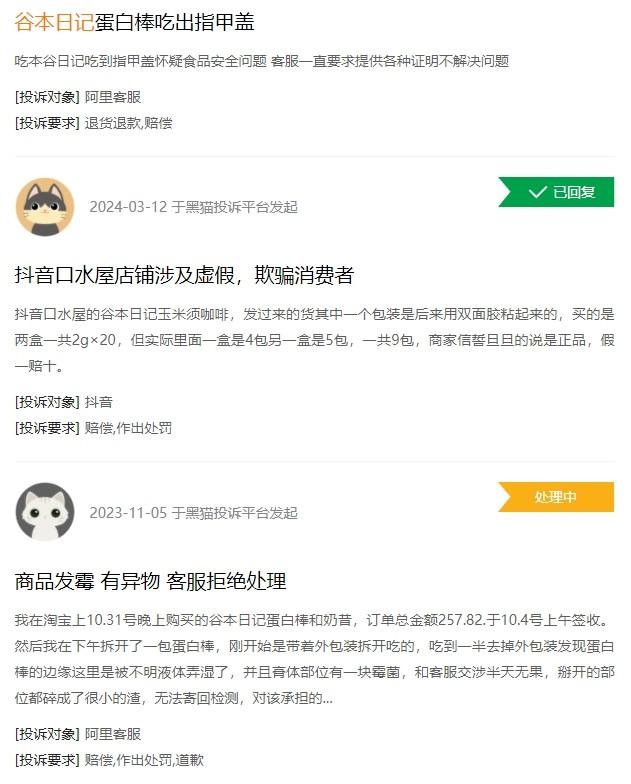Click the white cat user avatar

point(45,512)
